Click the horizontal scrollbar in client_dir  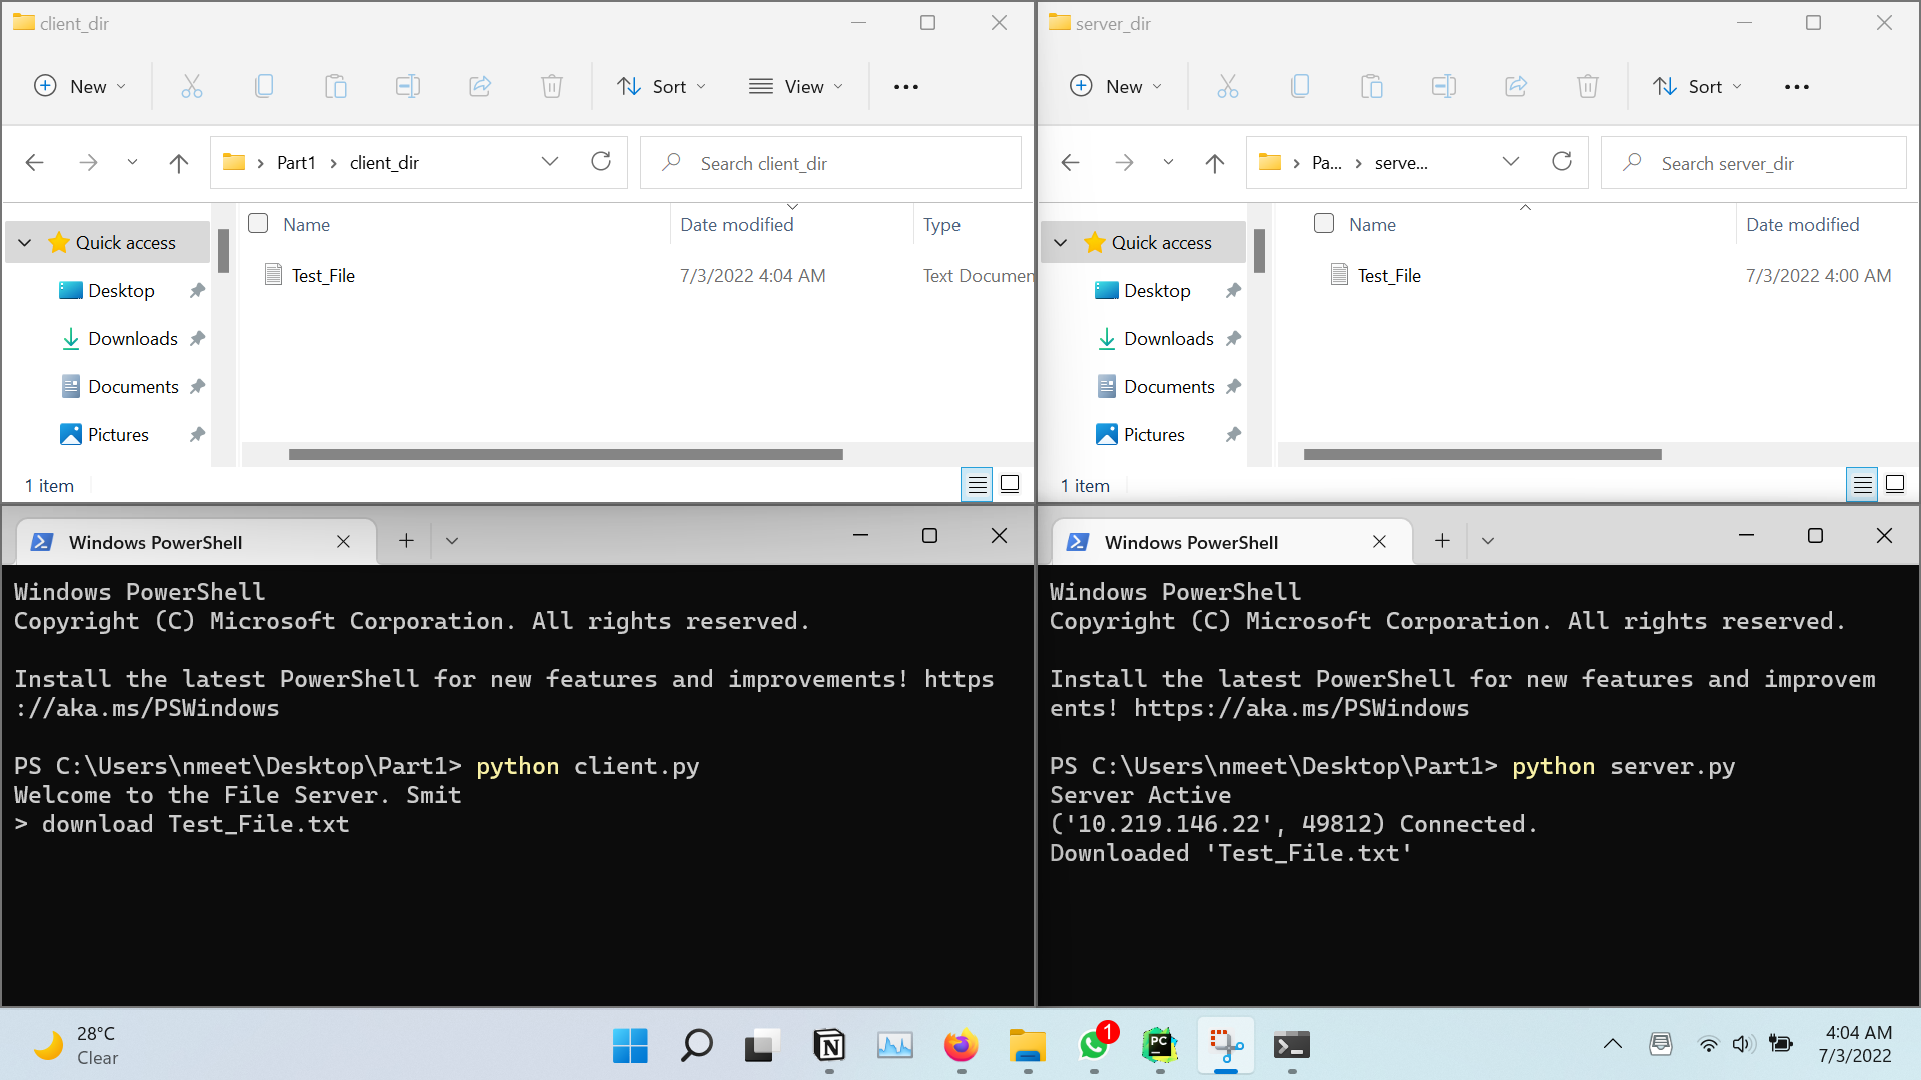565,455
